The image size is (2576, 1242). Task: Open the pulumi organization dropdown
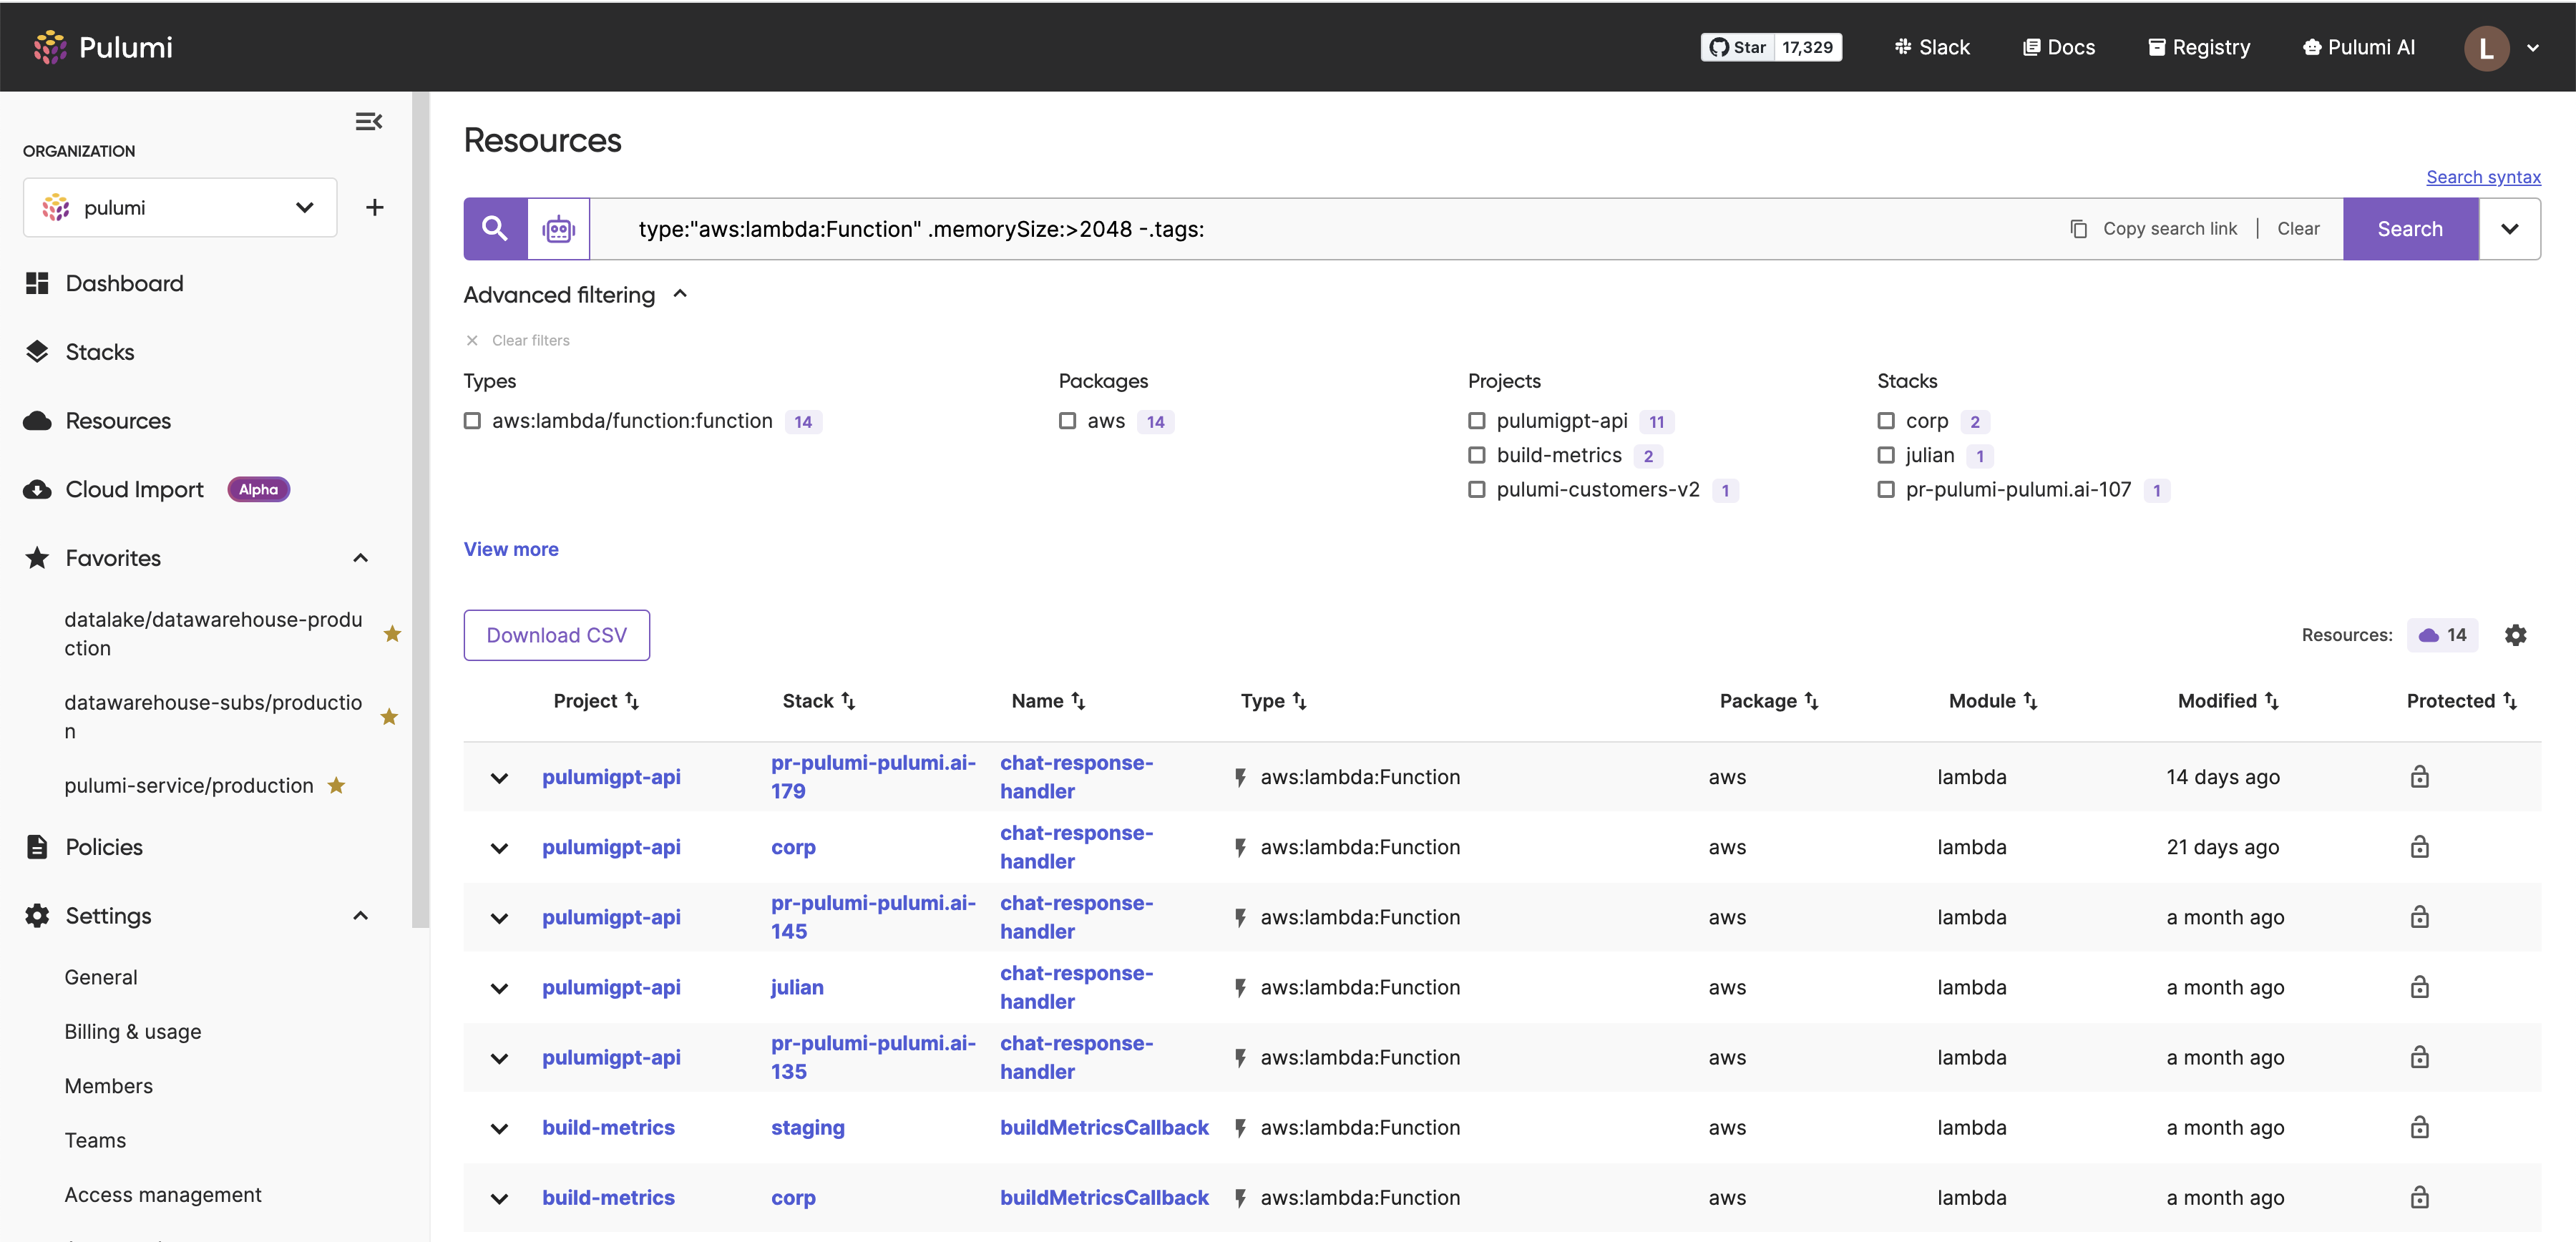pyautogui.click(x=180, y=207)
